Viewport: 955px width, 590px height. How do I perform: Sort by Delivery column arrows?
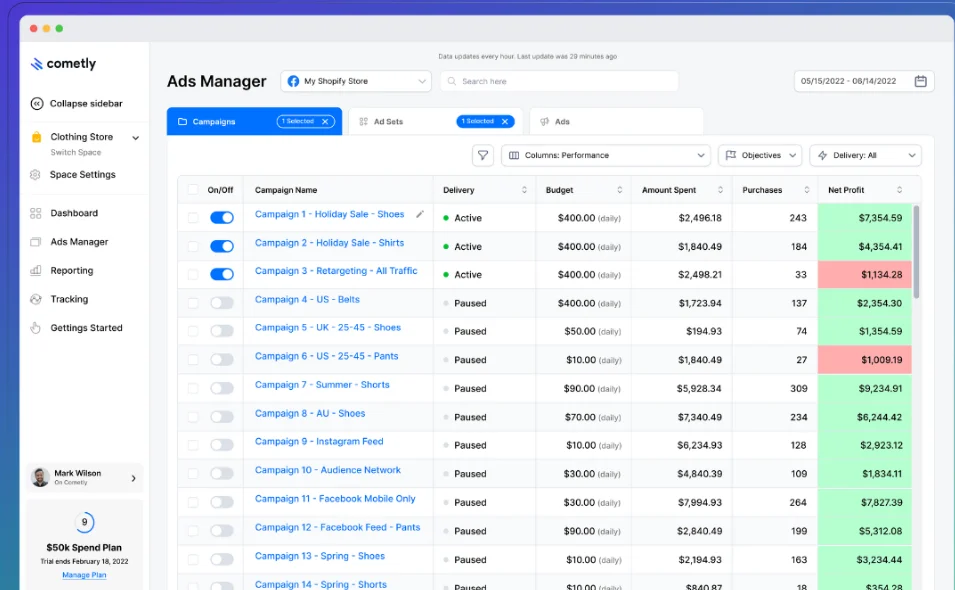524,190
